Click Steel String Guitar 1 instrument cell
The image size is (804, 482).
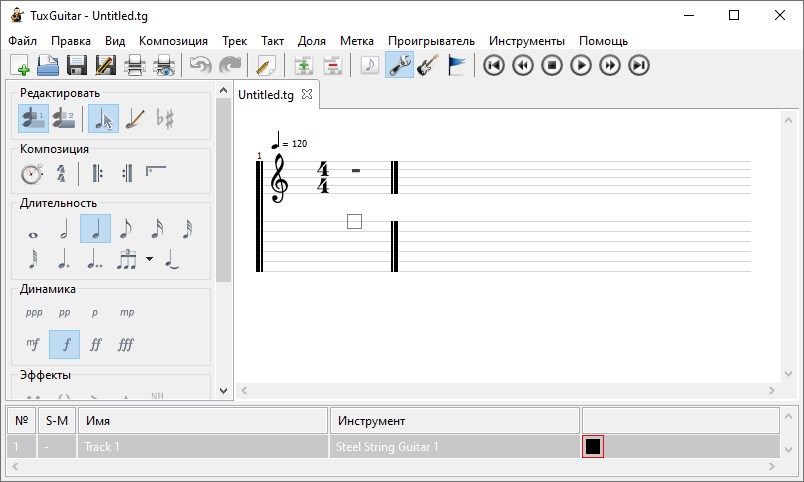tap(454, 447)
